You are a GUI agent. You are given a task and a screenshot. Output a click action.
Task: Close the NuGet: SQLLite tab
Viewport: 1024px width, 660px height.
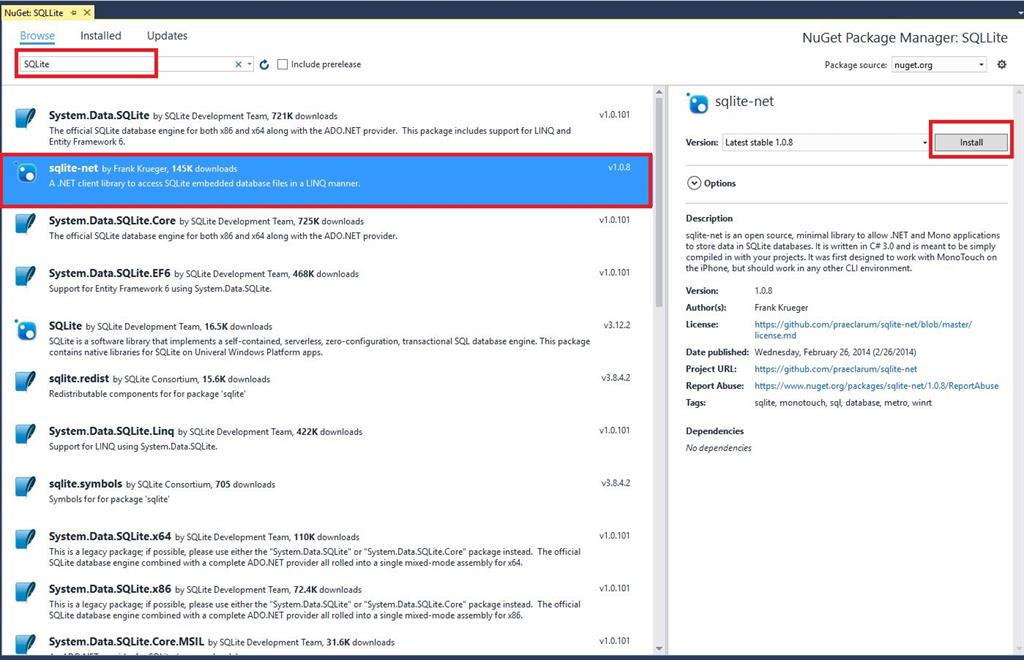pyautogui.click(x=87, y=12)
